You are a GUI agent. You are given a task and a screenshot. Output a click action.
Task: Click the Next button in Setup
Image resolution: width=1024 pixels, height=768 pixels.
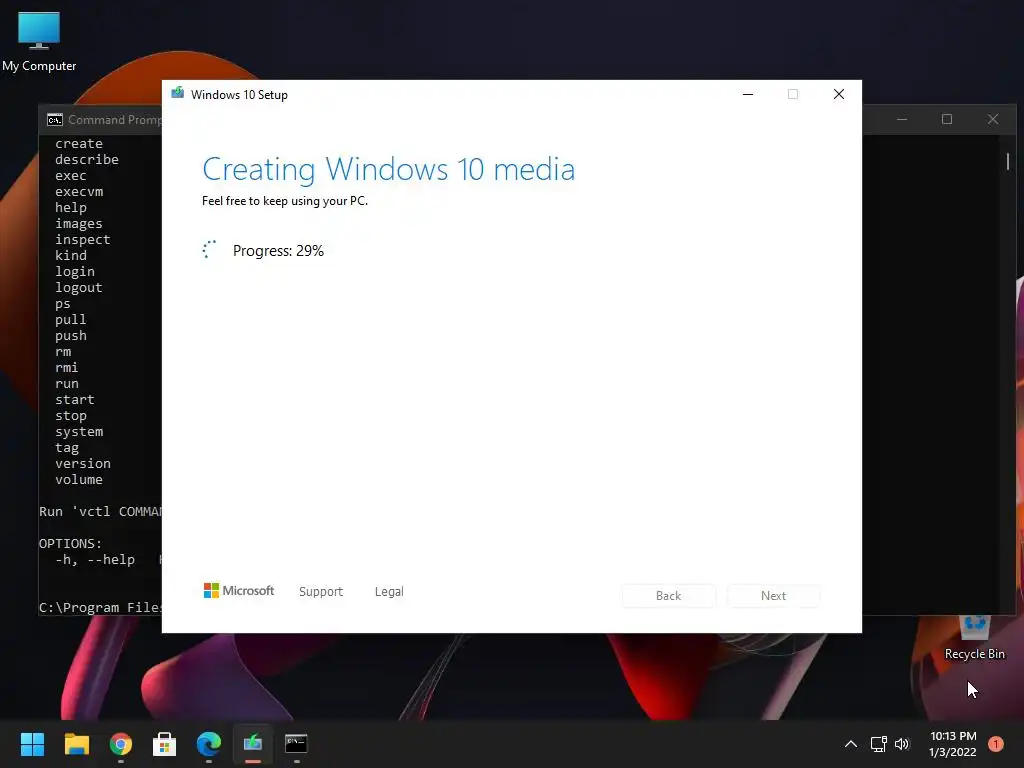tap(773, 596)
